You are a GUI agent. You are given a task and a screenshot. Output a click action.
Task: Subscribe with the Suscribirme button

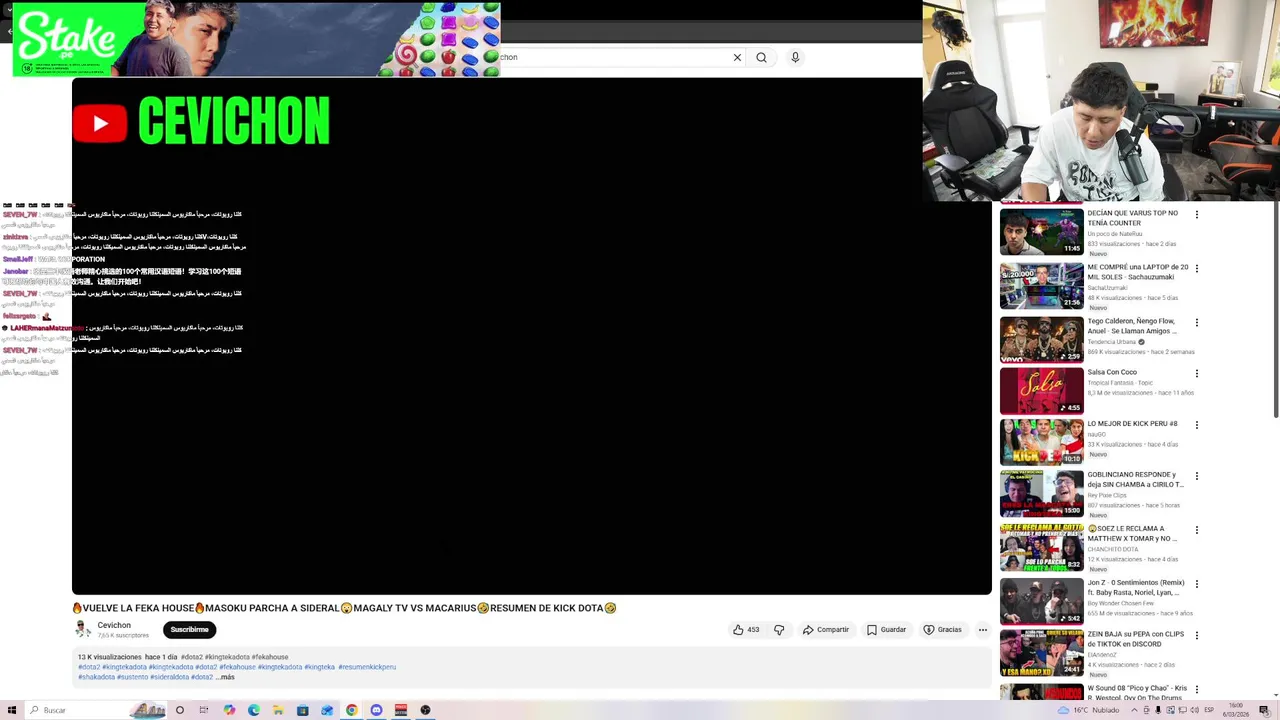coord(189,630)
